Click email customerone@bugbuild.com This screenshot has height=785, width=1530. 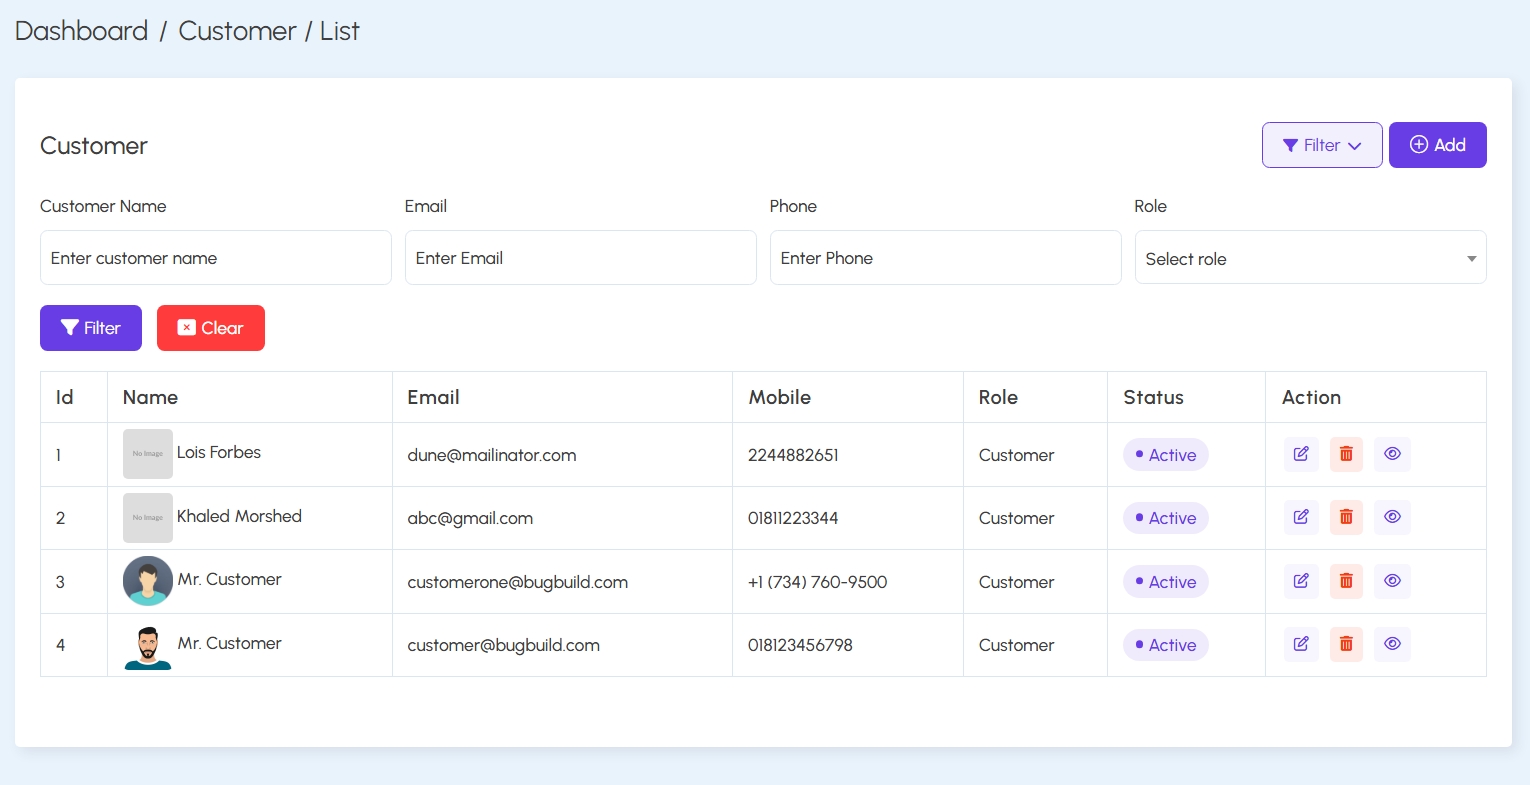518,582
